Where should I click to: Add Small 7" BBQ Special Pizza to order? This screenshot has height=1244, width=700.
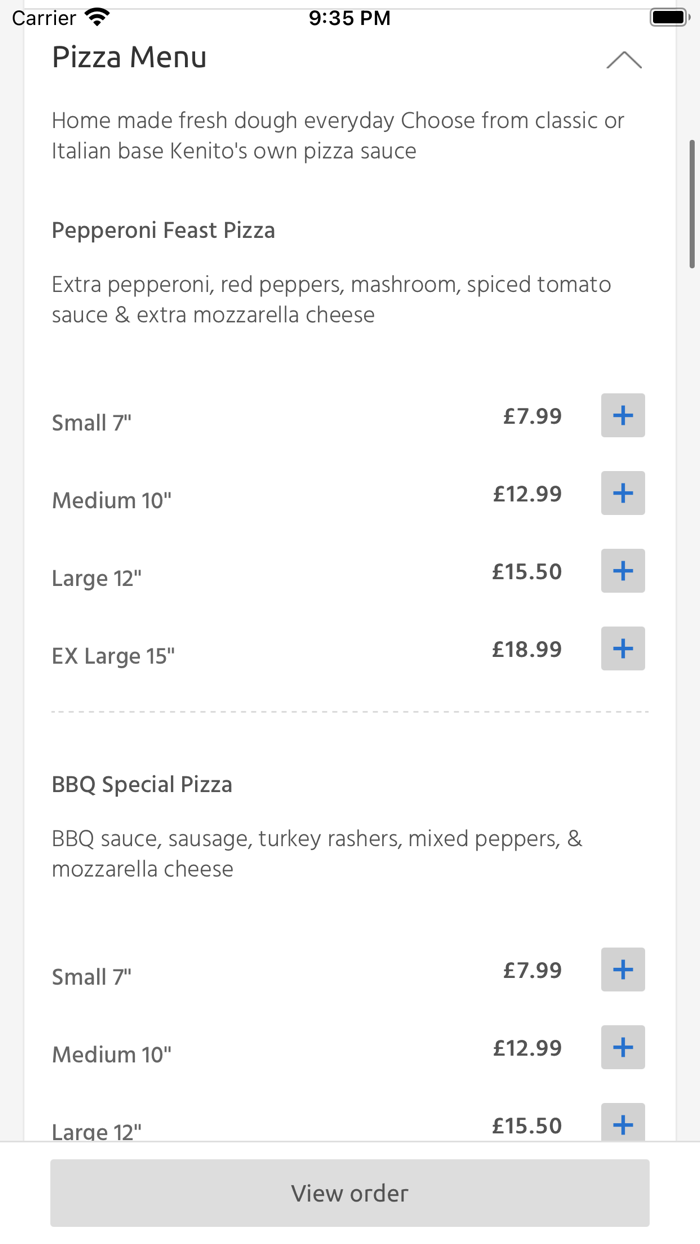[x=622, y=969]
